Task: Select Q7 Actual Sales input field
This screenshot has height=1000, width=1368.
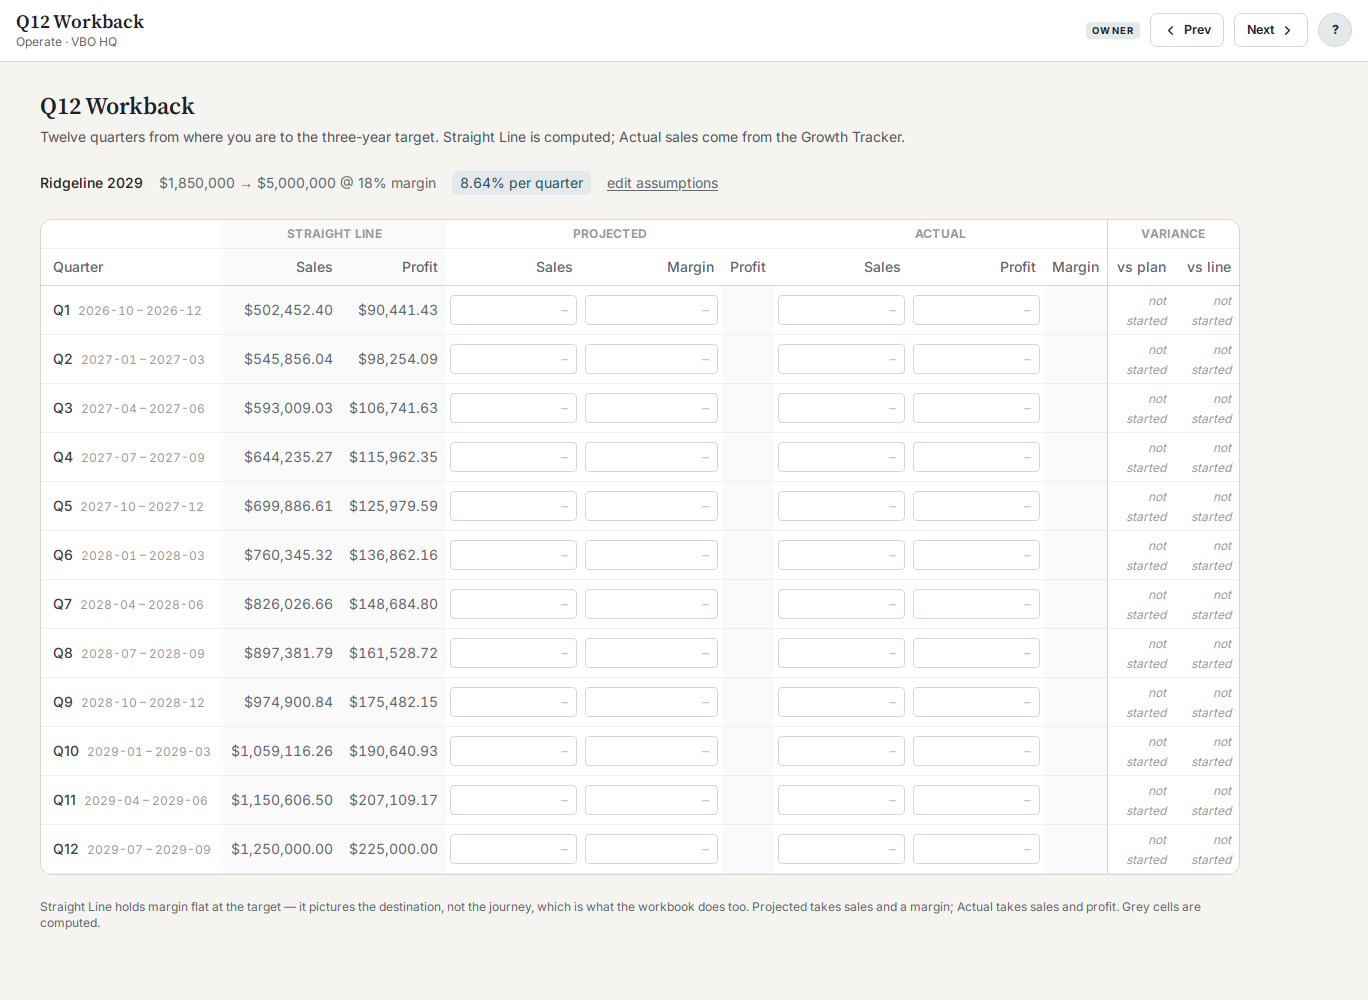Action: (841, 604)
